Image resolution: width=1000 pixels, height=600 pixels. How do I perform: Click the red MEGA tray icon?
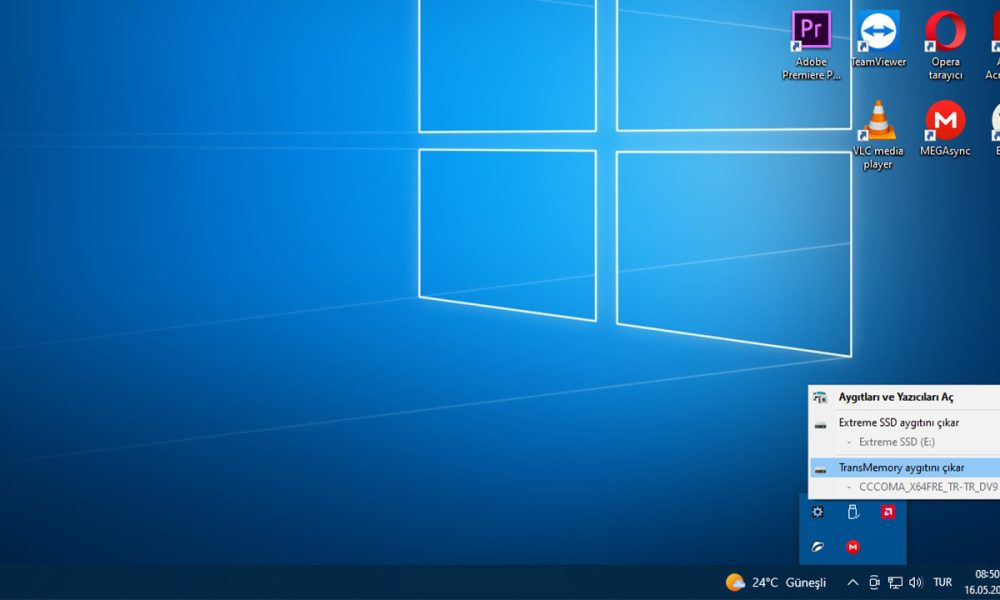pyautogui.click(x=853, y=546)
